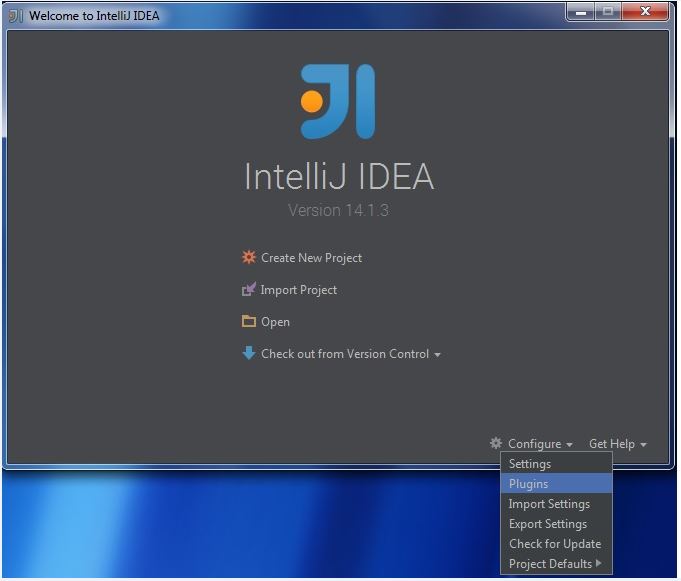Click the Project Defaults submenu arrow
Viewport: 681px width, 581px height.
click(x=598, y=563)
